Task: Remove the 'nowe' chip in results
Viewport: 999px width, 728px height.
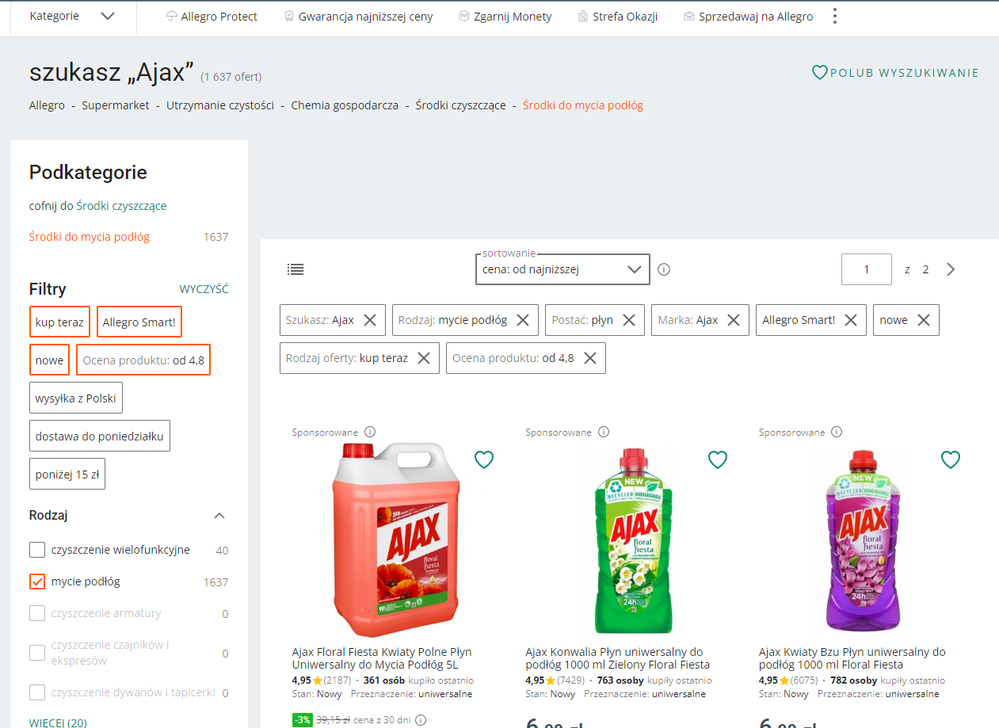Action: pyautogui.click(x=924, y=320)
